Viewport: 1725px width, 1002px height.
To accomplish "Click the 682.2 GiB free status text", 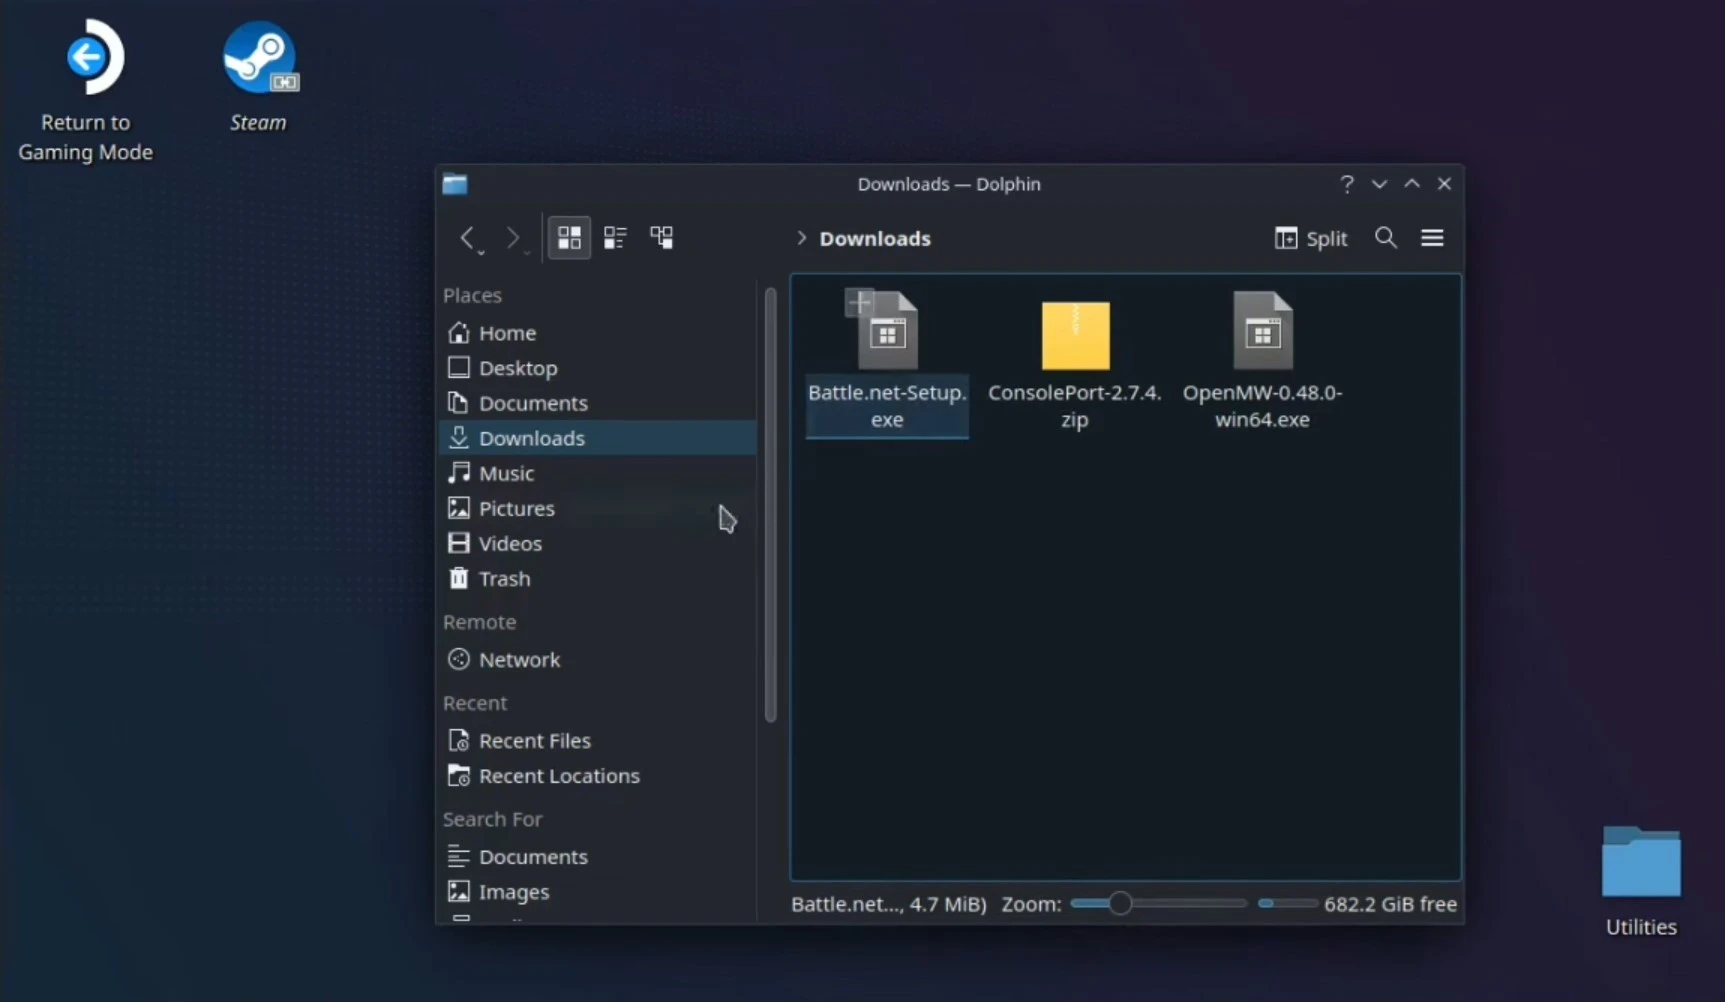I will (x=1390, y=904).
